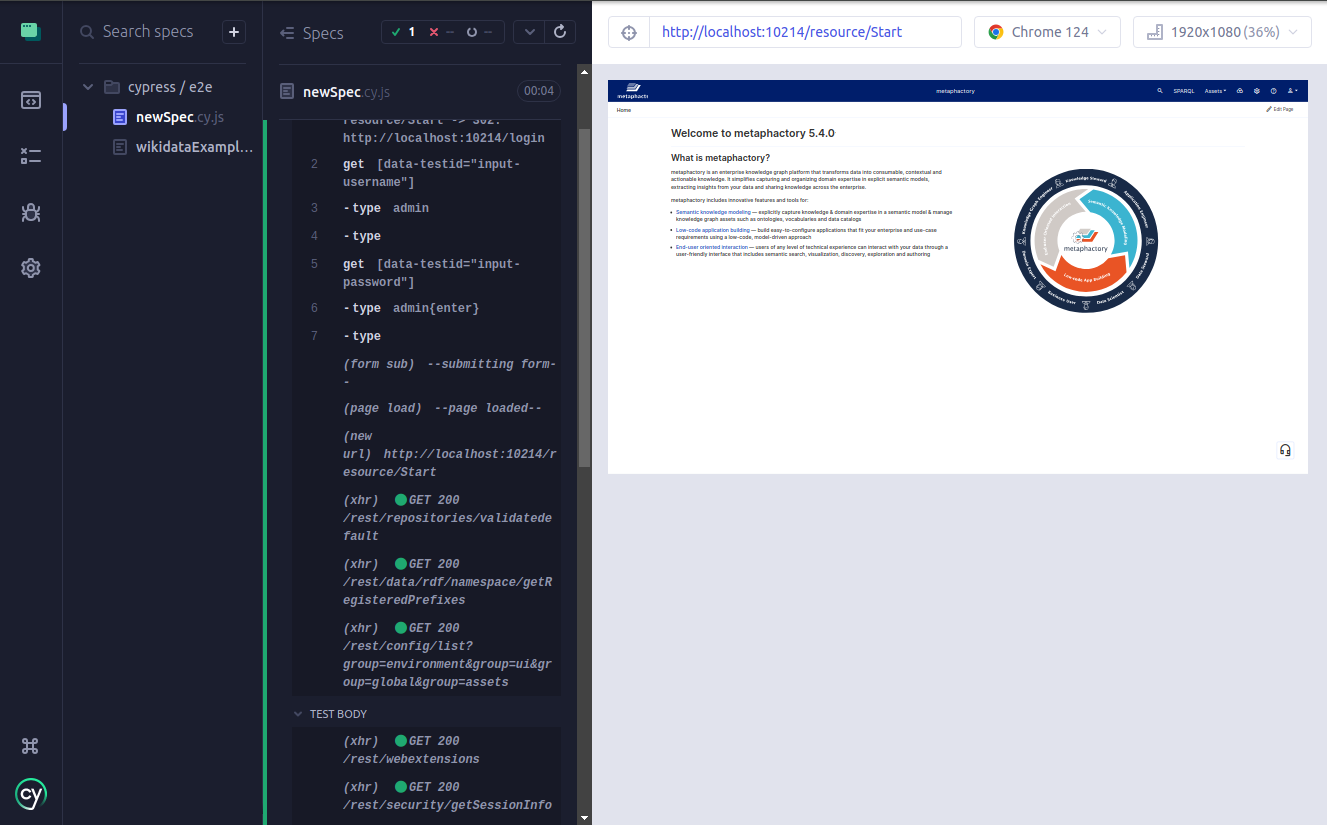
Task: Click the plus icon to create new spec
Action: [x=234, y=32]
